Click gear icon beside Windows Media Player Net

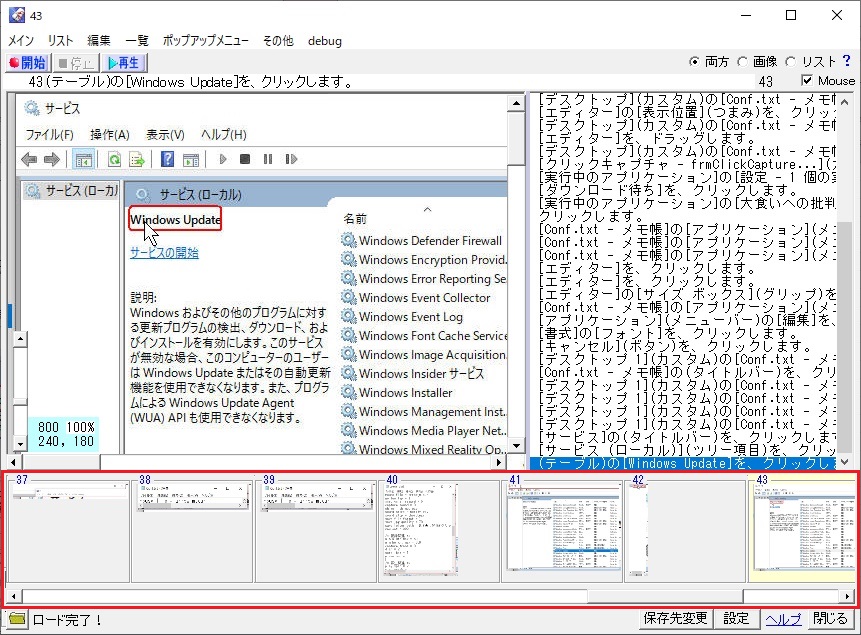(348, 430)
